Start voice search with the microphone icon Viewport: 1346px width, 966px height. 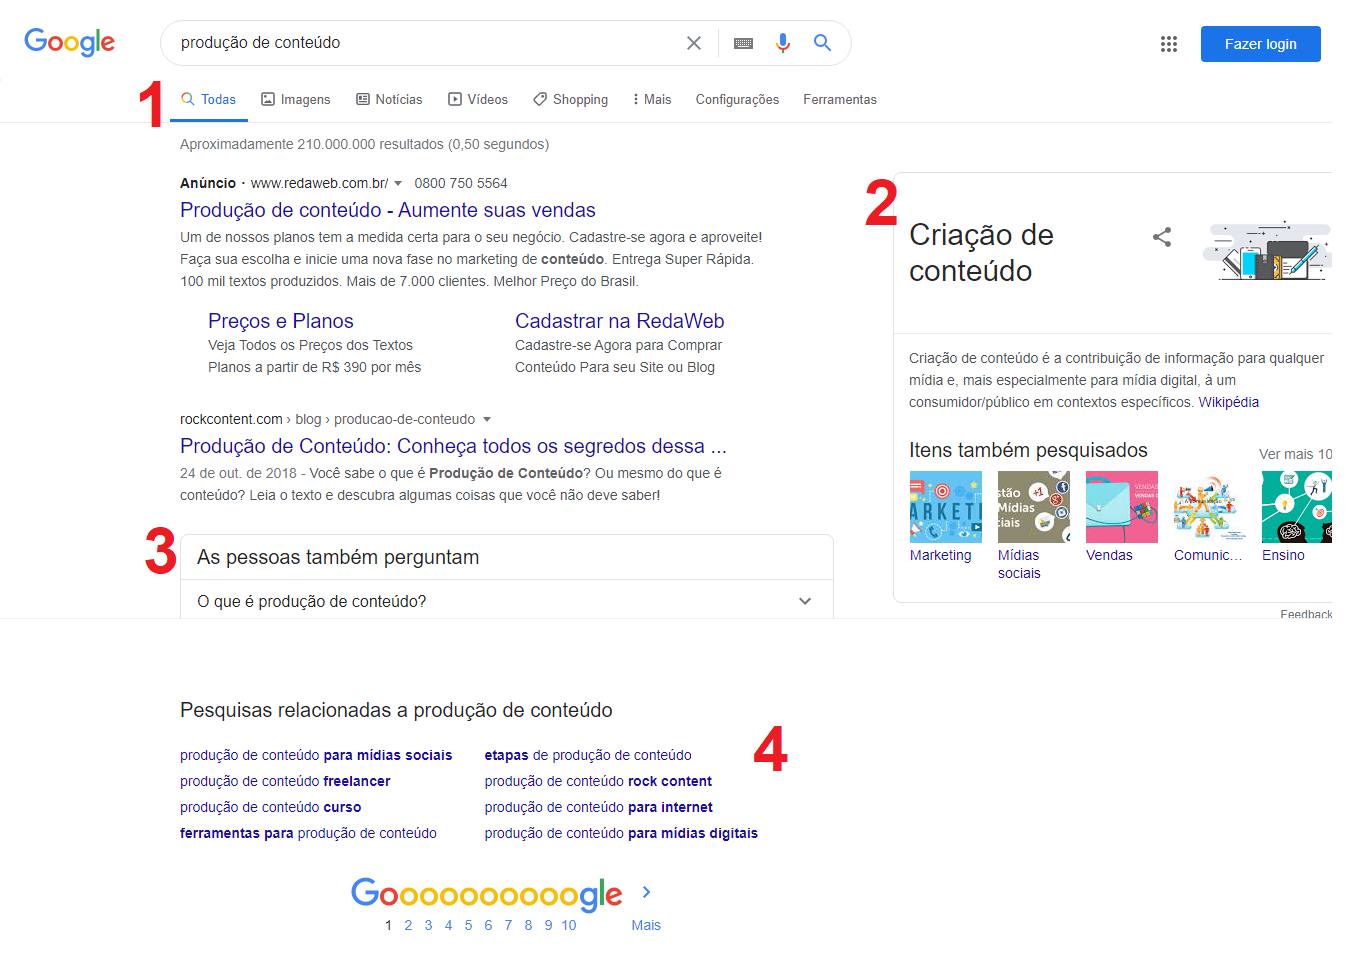click(x=783, y=43)
